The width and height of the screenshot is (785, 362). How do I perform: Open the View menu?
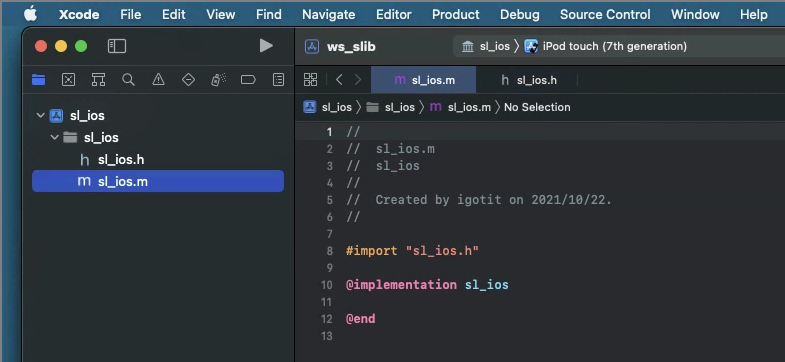tap(221, 15)
